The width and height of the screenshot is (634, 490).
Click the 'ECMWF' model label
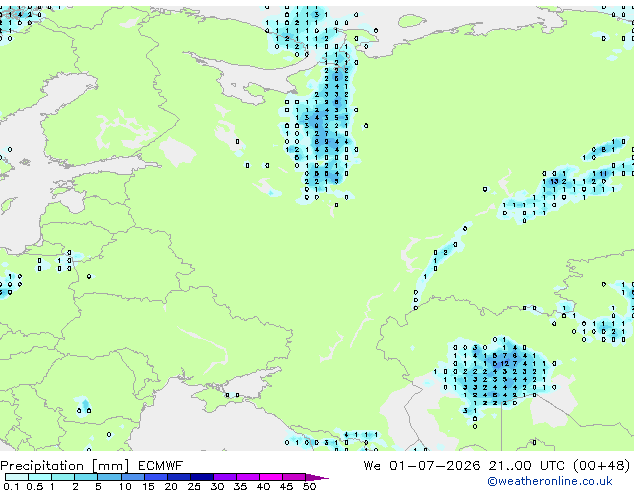(x=160, y=466)
